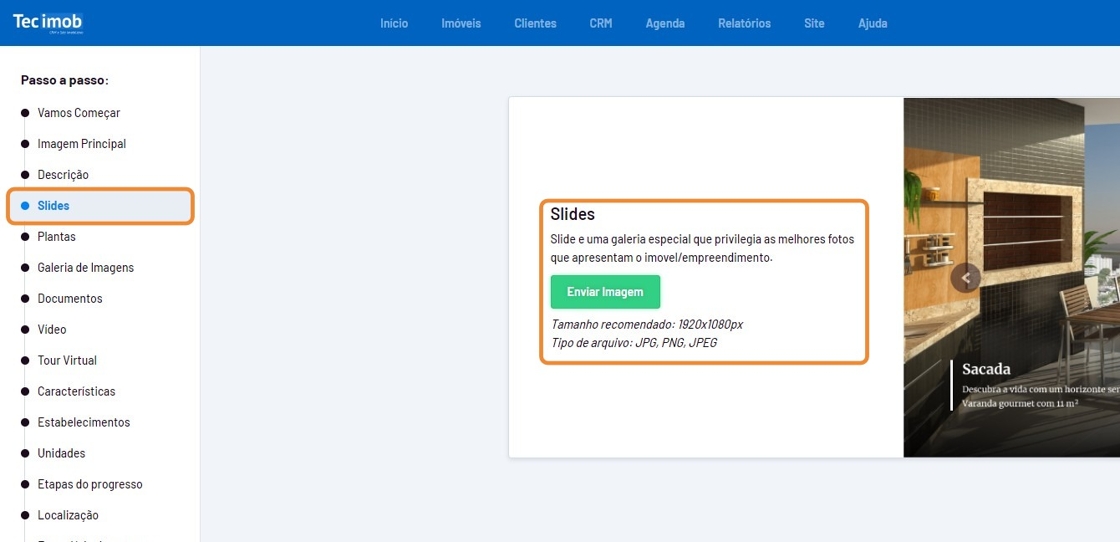Screen dimensions: 1120x542
Task: Select the Vamos Começar step
Action: coord(78,113)
